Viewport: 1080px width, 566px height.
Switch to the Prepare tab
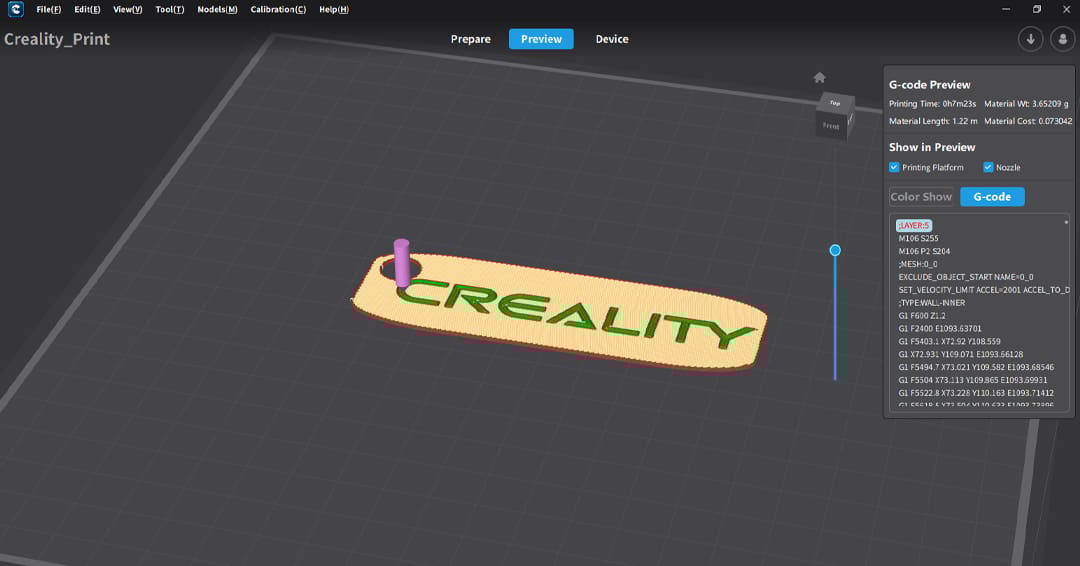click(x=470, y=39)
